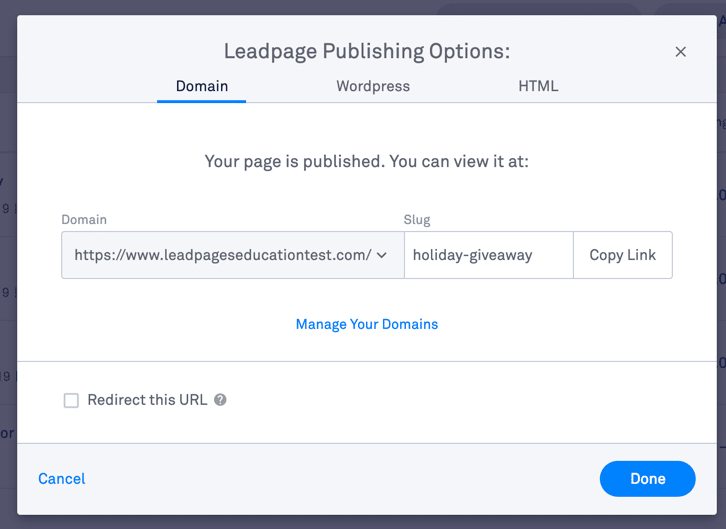Switch to the Domain tab

click(202, 86)
